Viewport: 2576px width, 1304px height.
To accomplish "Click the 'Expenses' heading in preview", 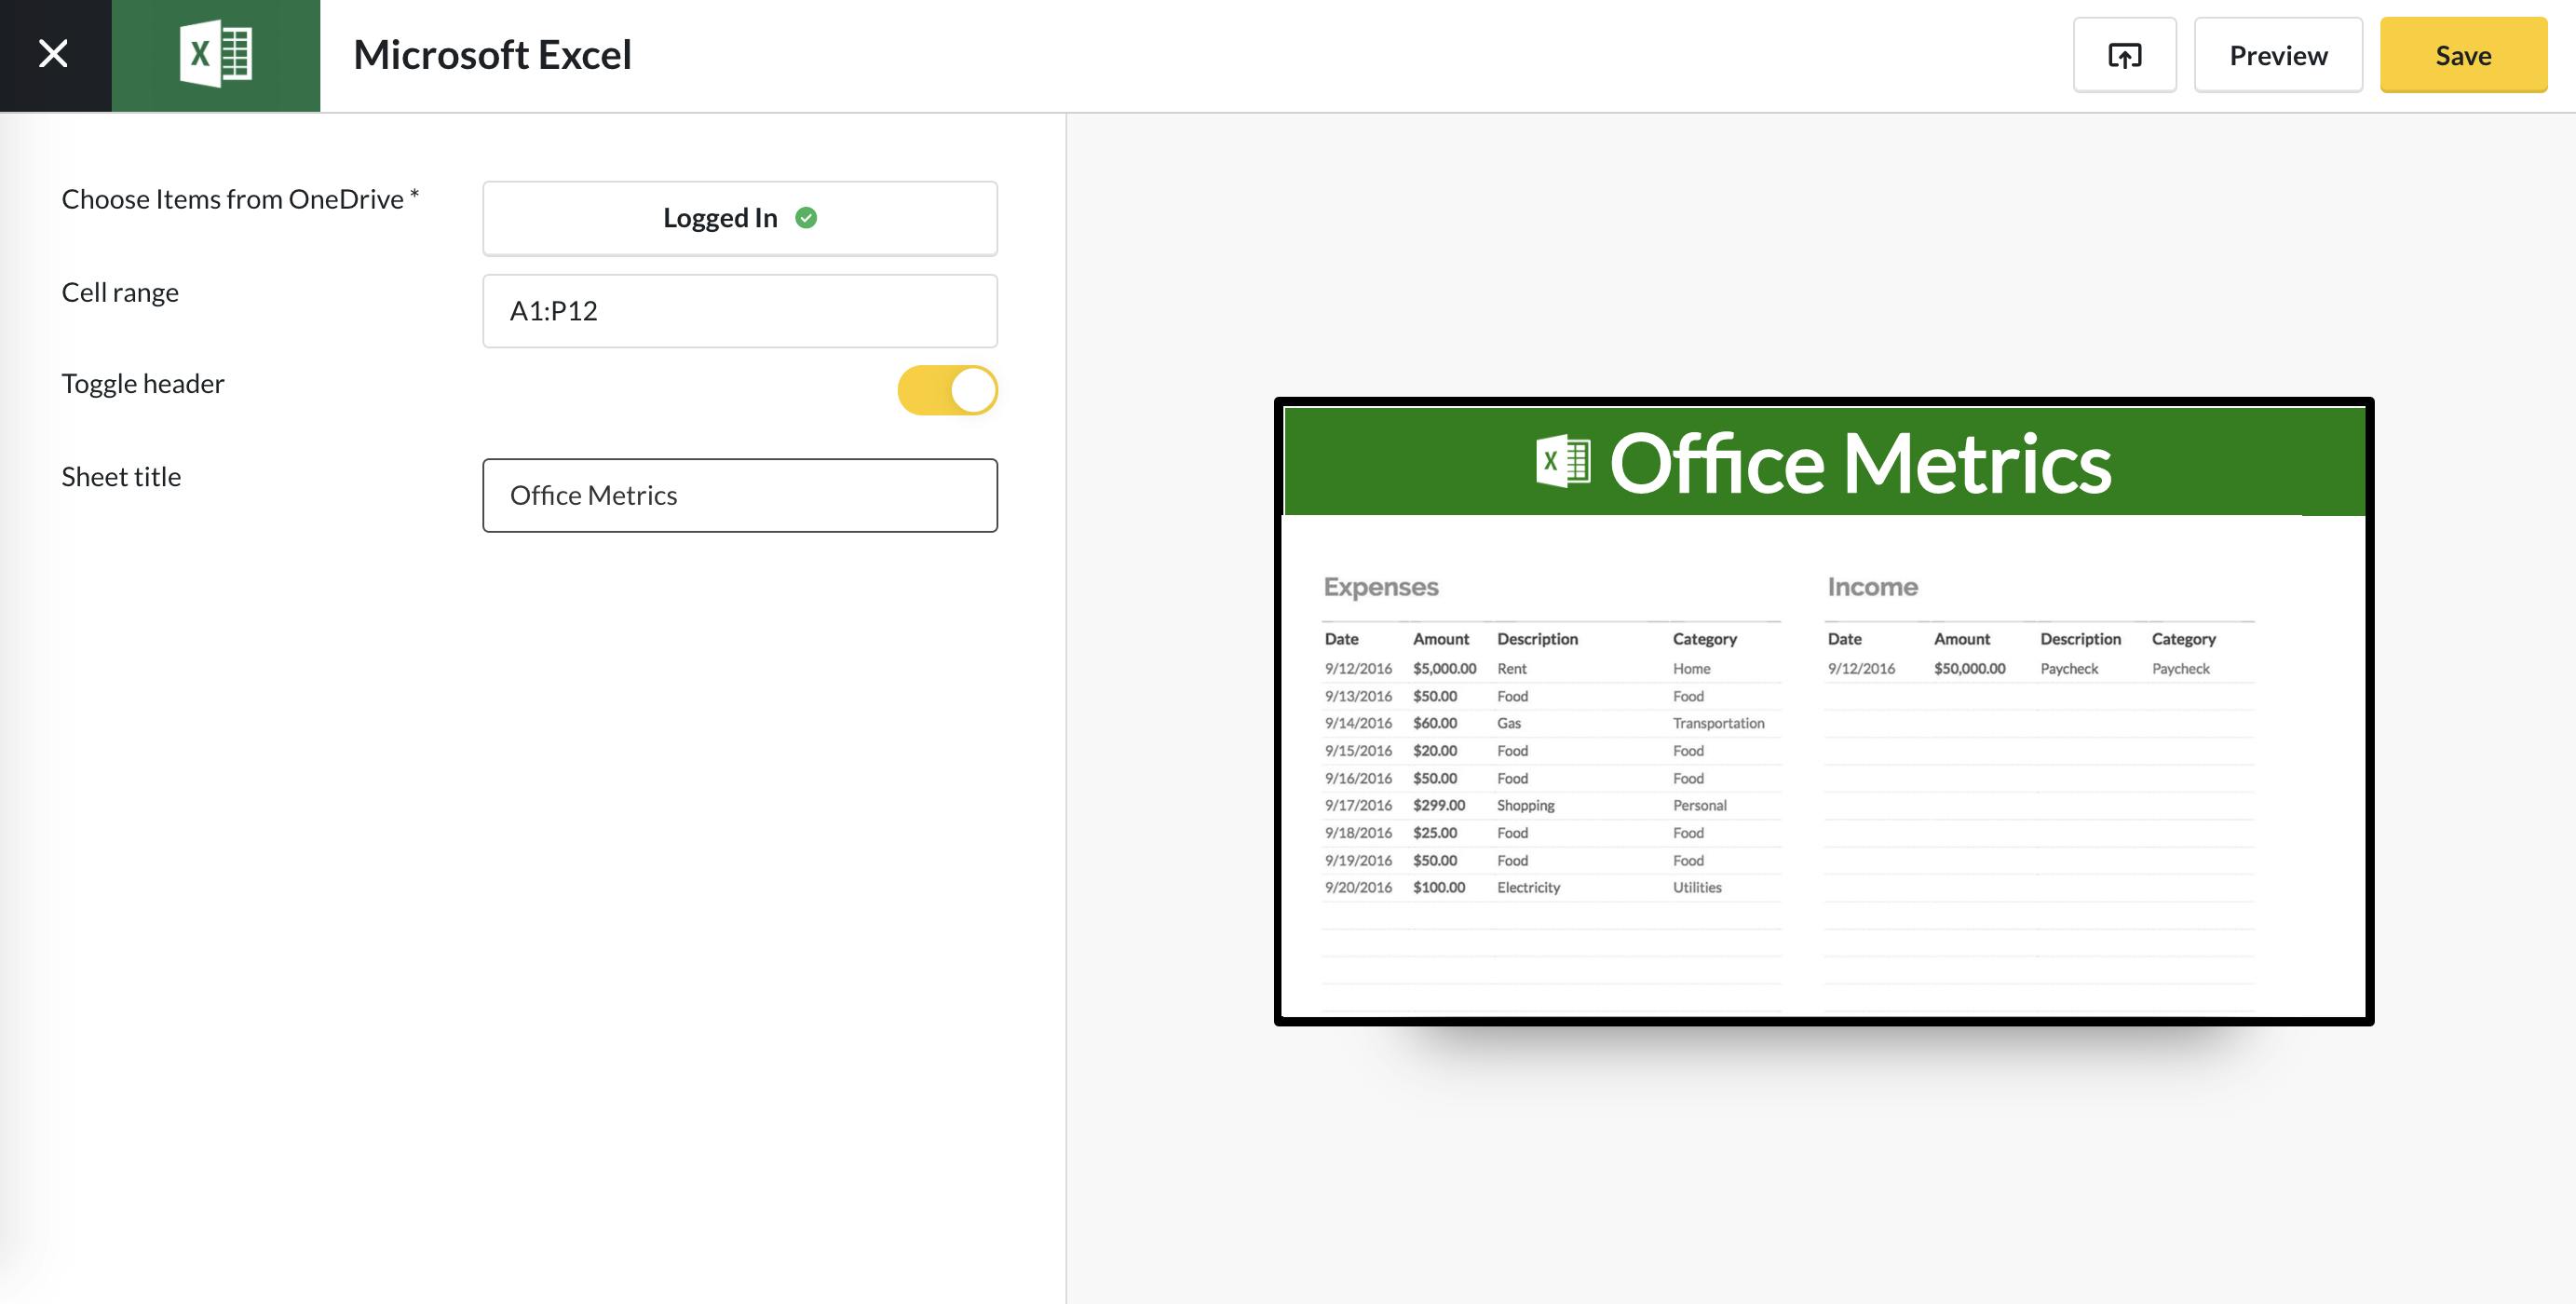I will (x=1380, y=587).
